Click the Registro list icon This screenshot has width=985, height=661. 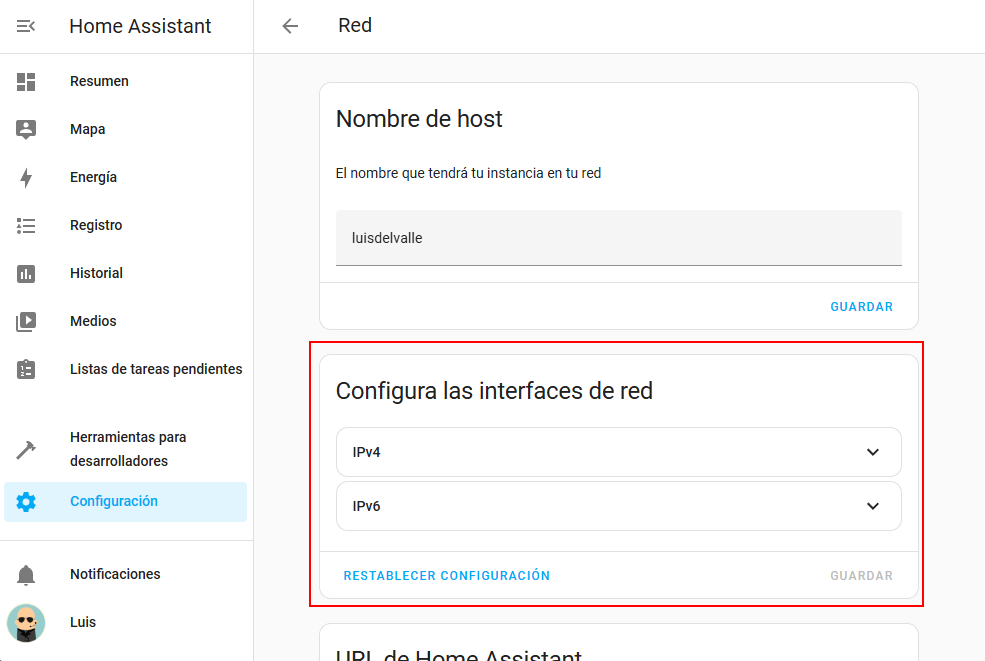(x=26, y=226)
